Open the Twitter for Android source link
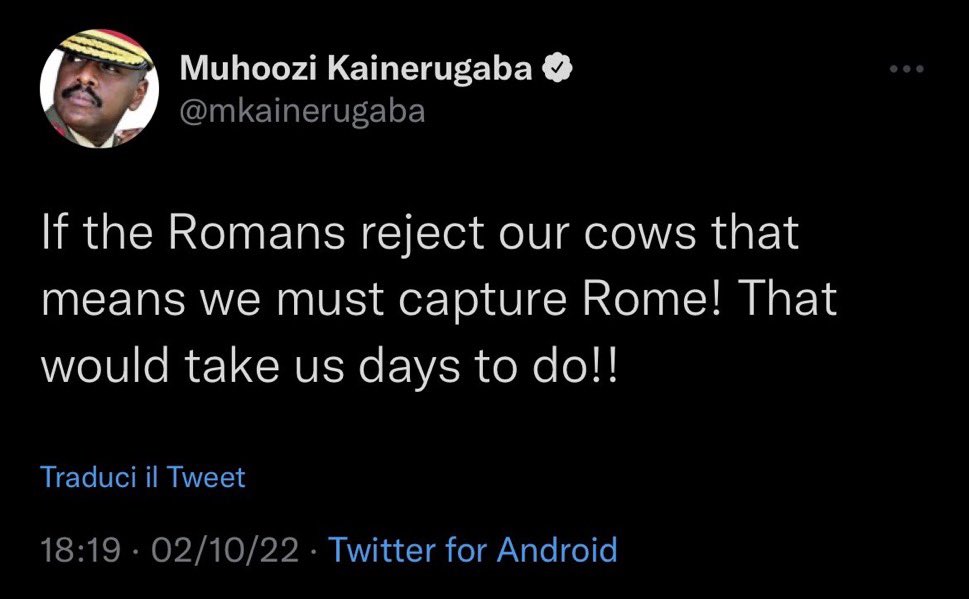Screen dimensions: 969x599 (472, 549)
